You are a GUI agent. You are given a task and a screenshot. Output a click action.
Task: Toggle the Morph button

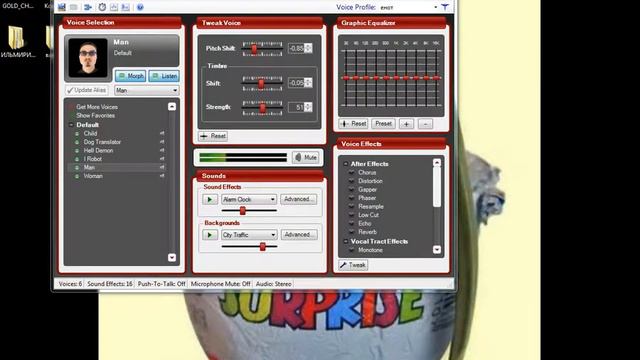click(131, 76)
